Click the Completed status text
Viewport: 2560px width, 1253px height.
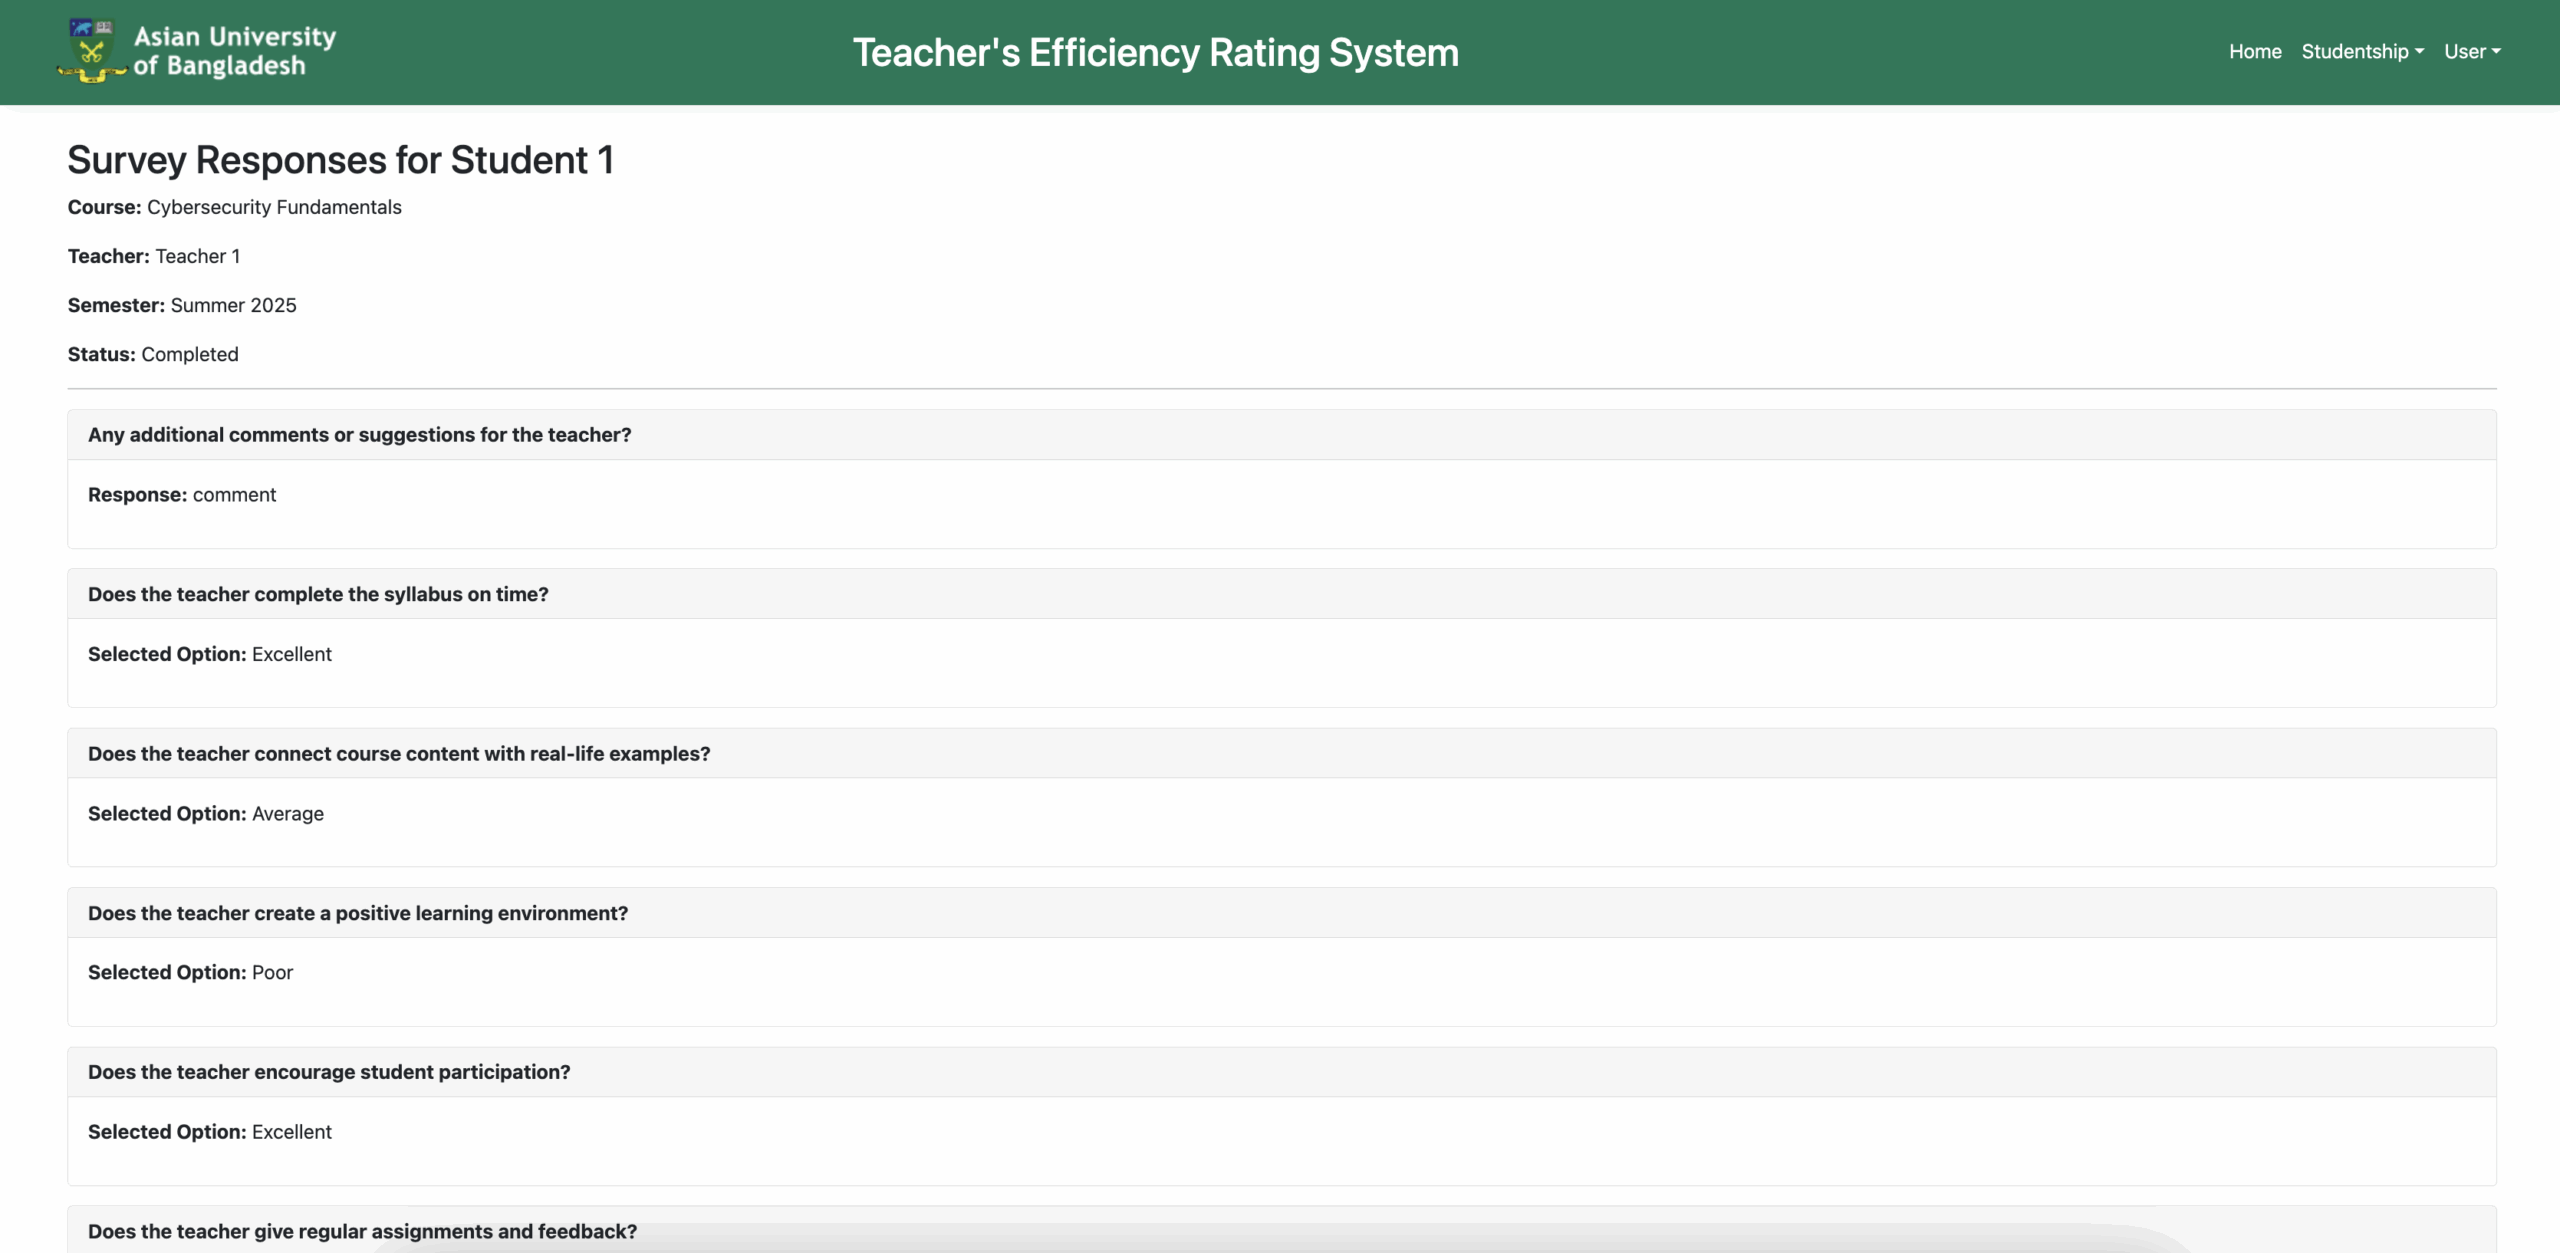coord(189,354)
